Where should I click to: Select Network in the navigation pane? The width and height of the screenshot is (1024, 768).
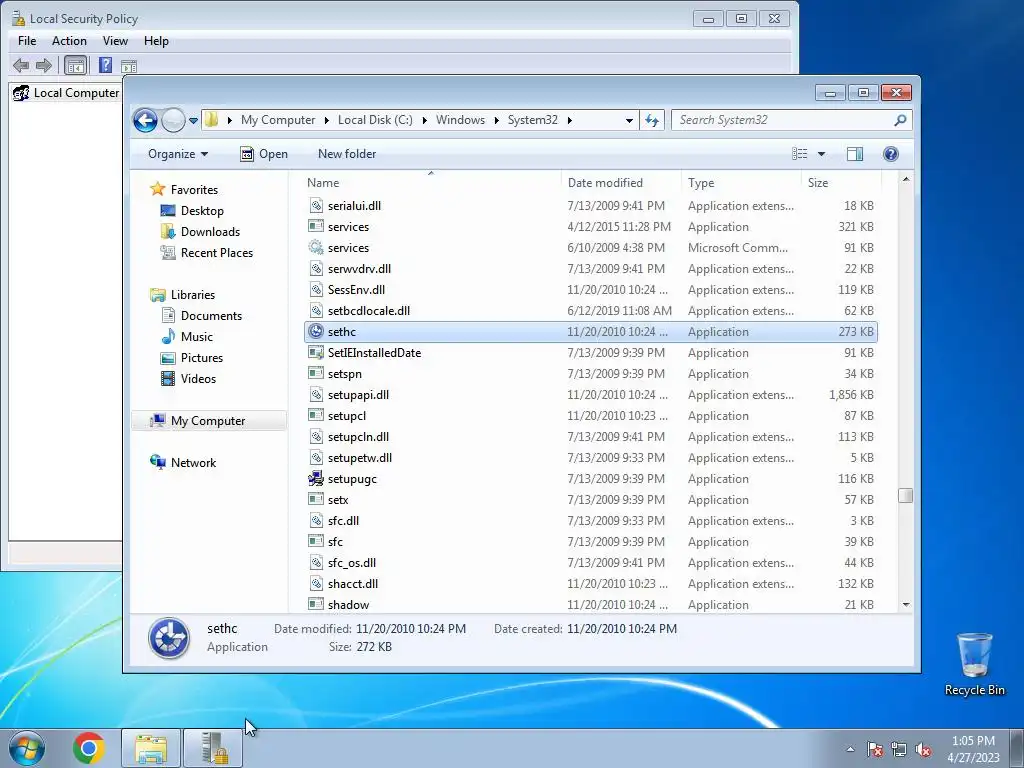[x=193, y=463]
